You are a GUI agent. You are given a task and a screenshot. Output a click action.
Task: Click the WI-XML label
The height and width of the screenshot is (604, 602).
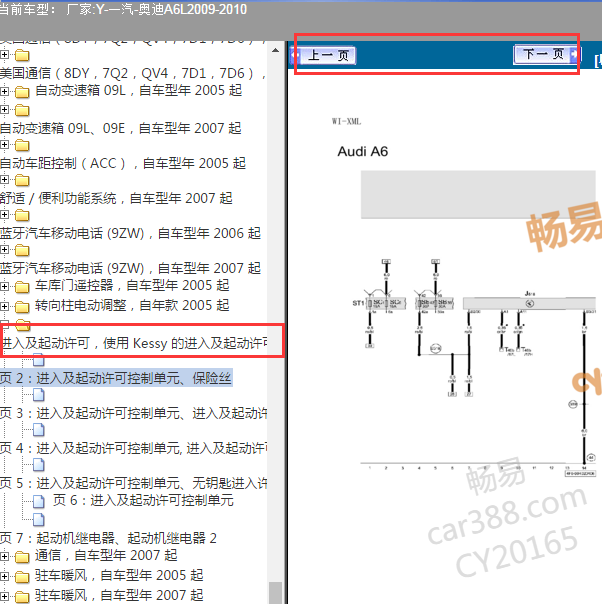[346, 122]
